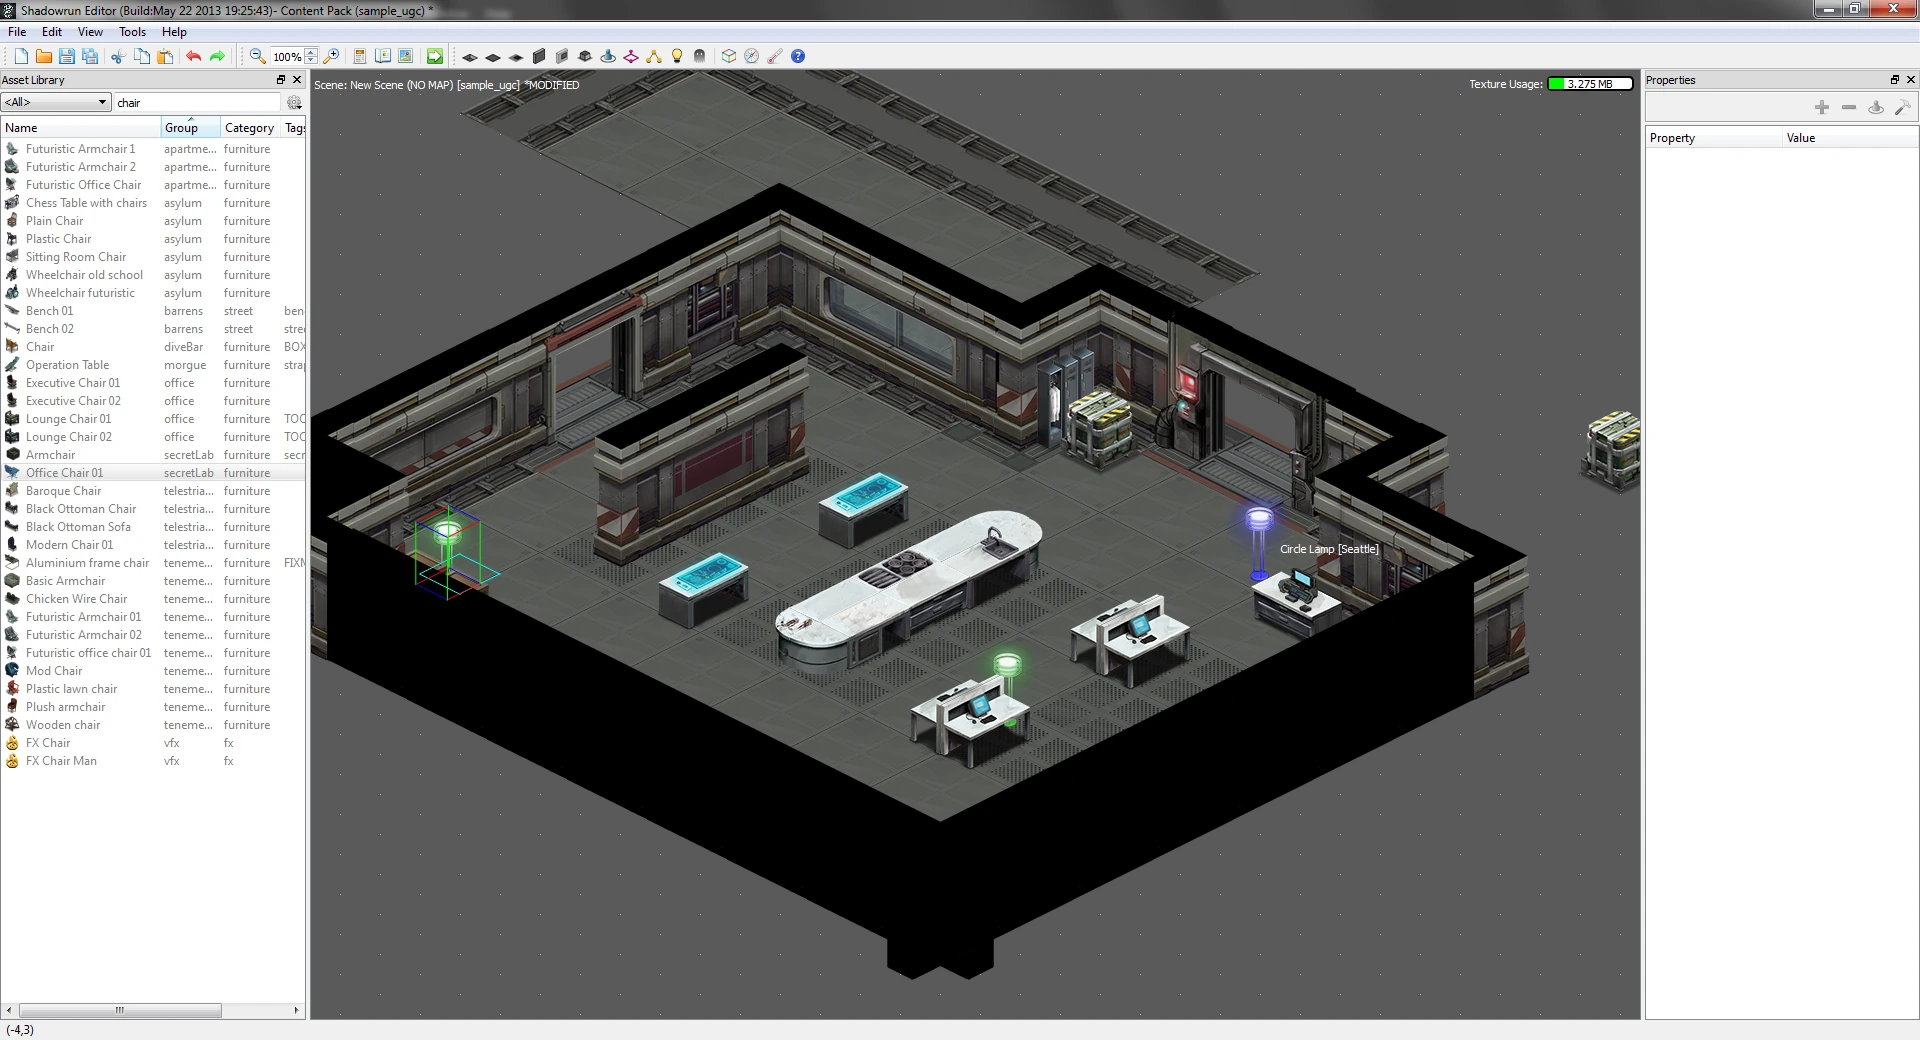Click the hammer icon in Properties panel
Image resolution: width=1920 pixels, height=1040 pixels.
(1902, 107)
